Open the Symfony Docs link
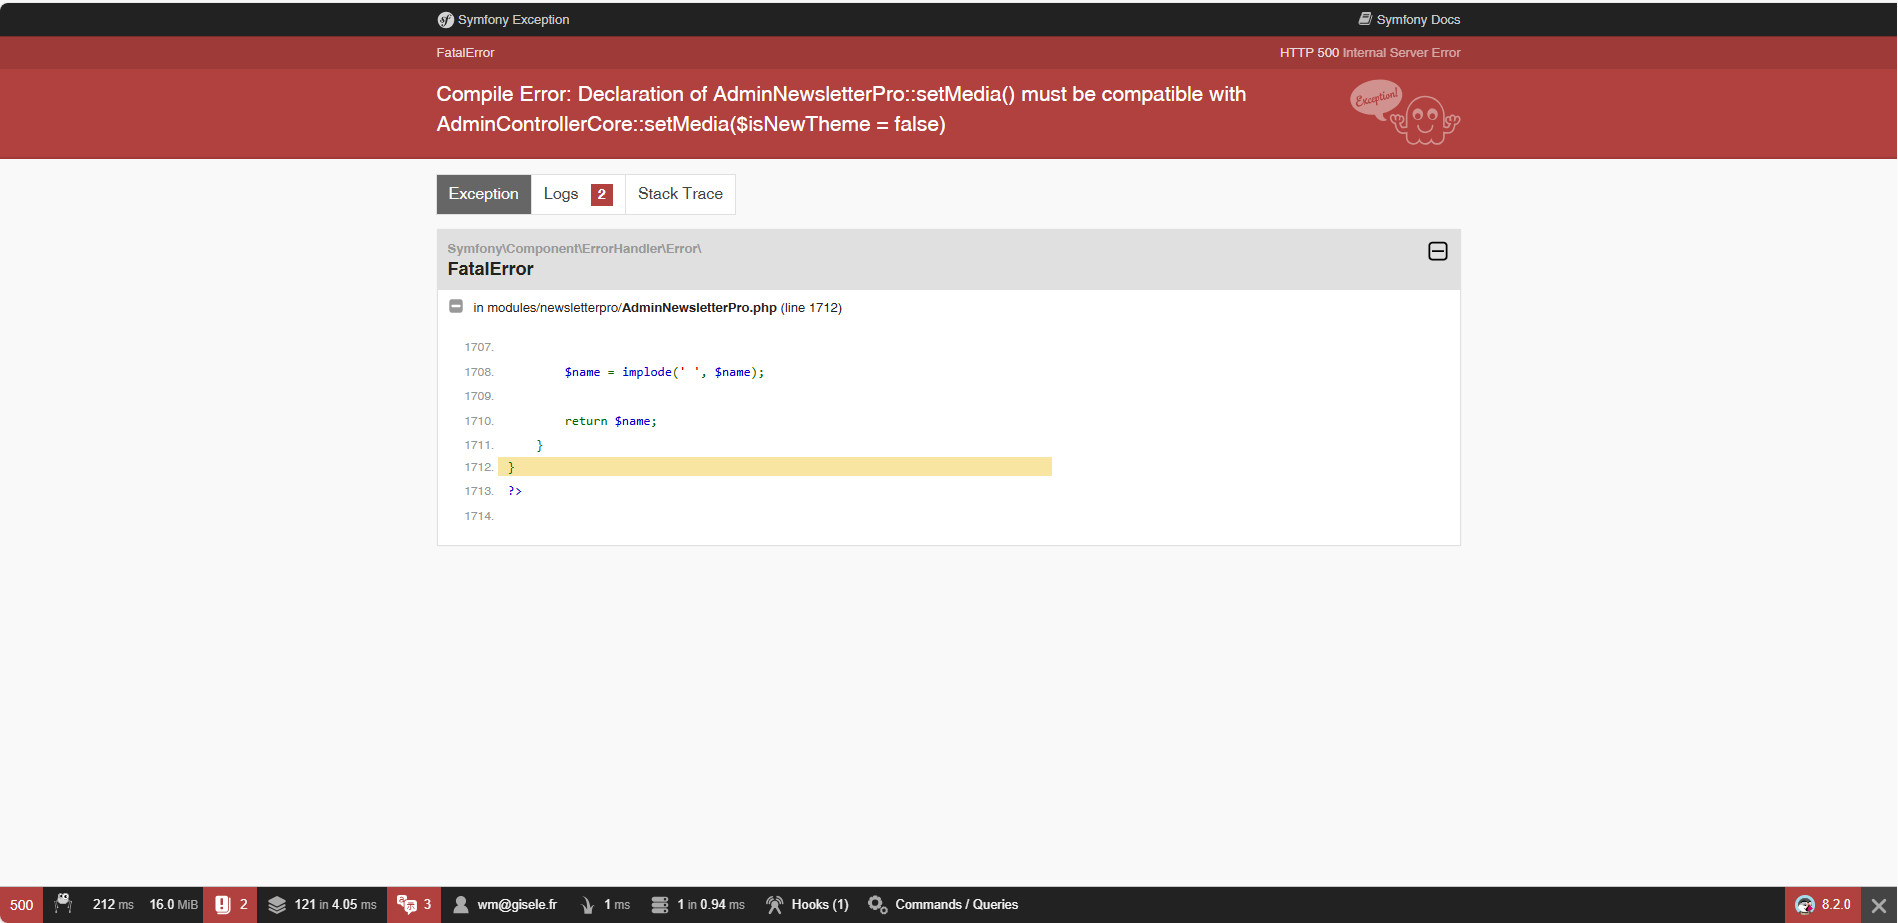Screen dimensions: 1898x923 (1409, 19)
